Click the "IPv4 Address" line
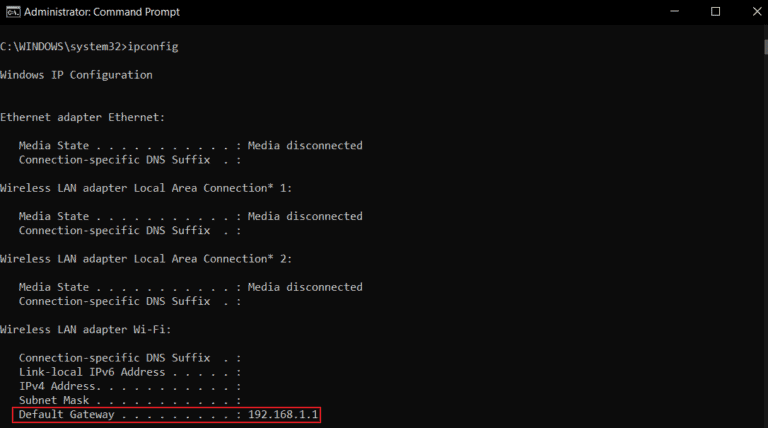Screen dimensions: 768x428 click(x=62, y=386)
